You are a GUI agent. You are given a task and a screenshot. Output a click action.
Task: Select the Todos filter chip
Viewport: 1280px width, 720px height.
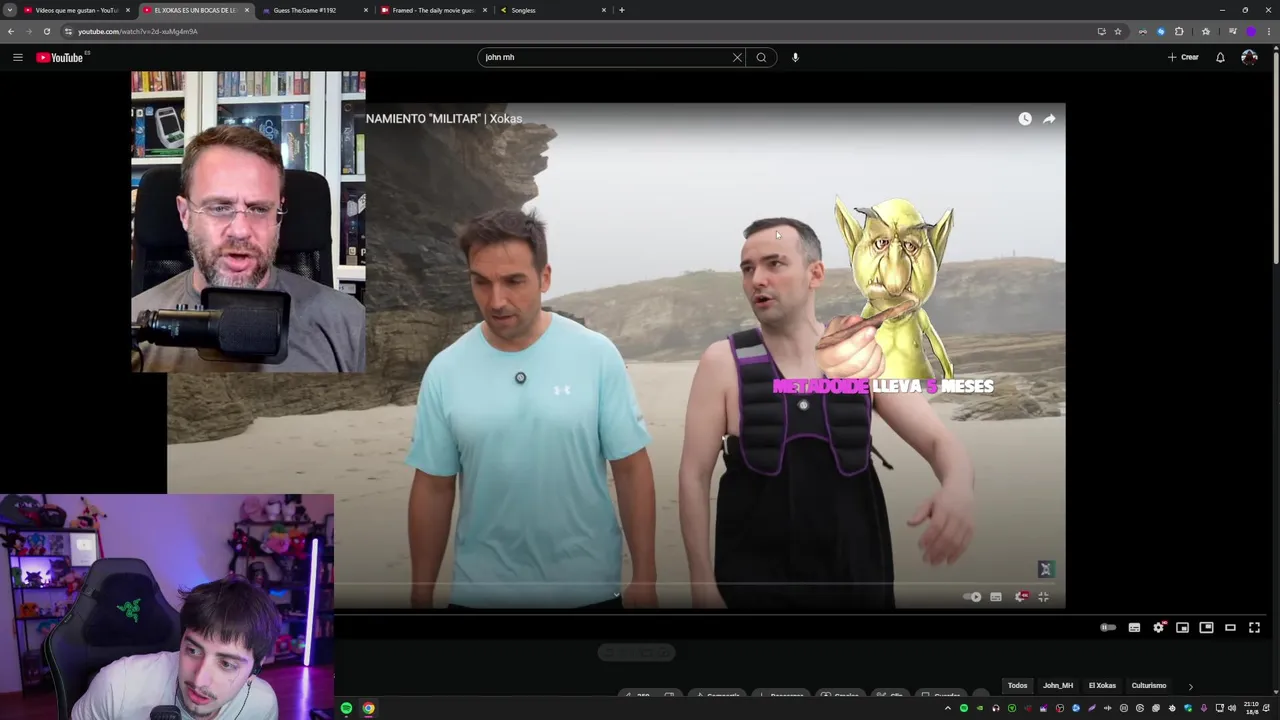click(1017, 686)
